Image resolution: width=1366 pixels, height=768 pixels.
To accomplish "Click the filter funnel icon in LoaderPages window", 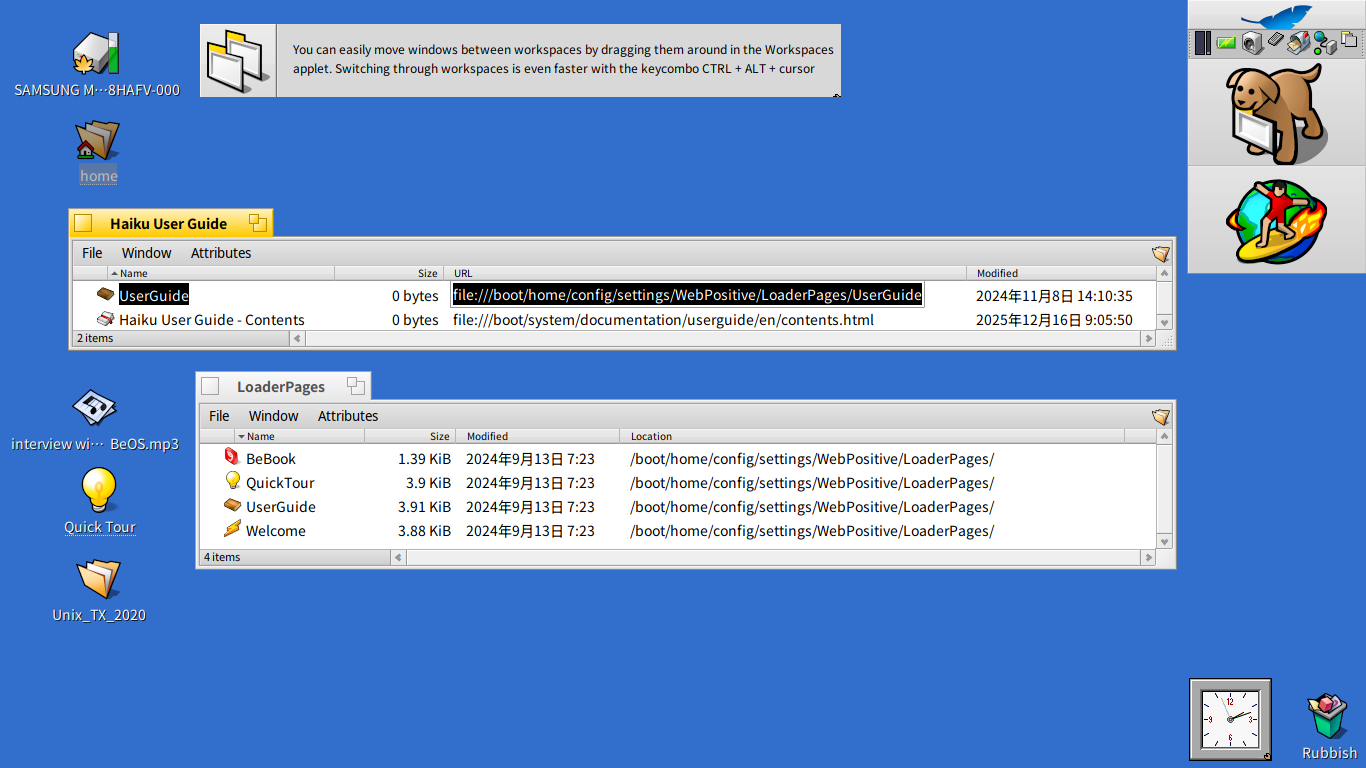I will 1160,416.
